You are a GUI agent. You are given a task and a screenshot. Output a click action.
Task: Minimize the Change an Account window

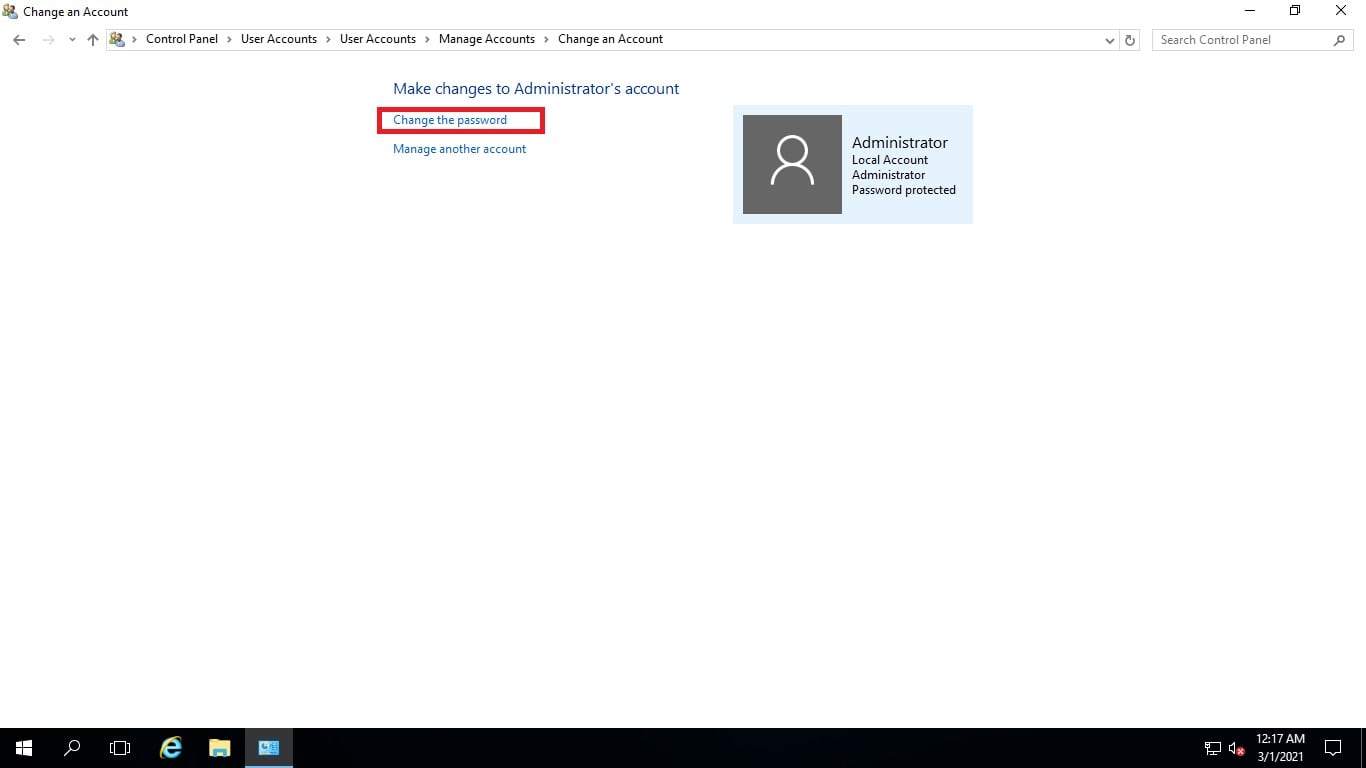coord(1250,11)
